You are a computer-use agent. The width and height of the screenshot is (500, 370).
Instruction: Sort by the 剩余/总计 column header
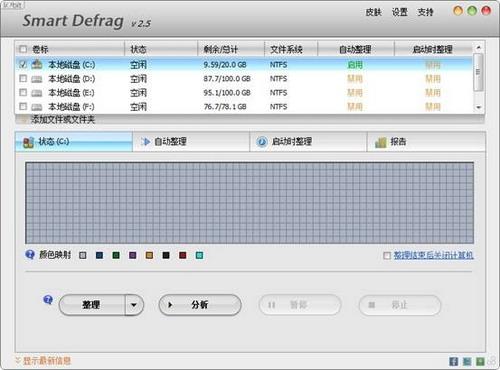click(231, 49)
